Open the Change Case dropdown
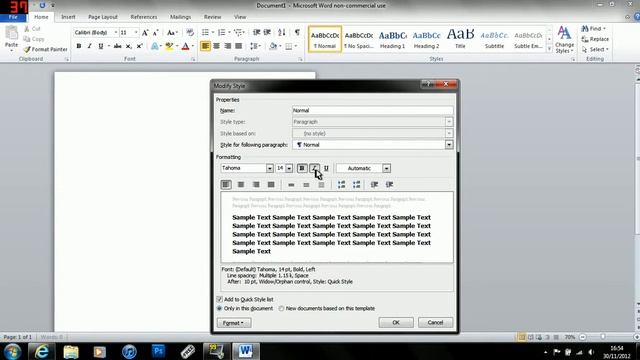Image resolution: width=640 pixels, height=360 pixels. click(172, 33)
